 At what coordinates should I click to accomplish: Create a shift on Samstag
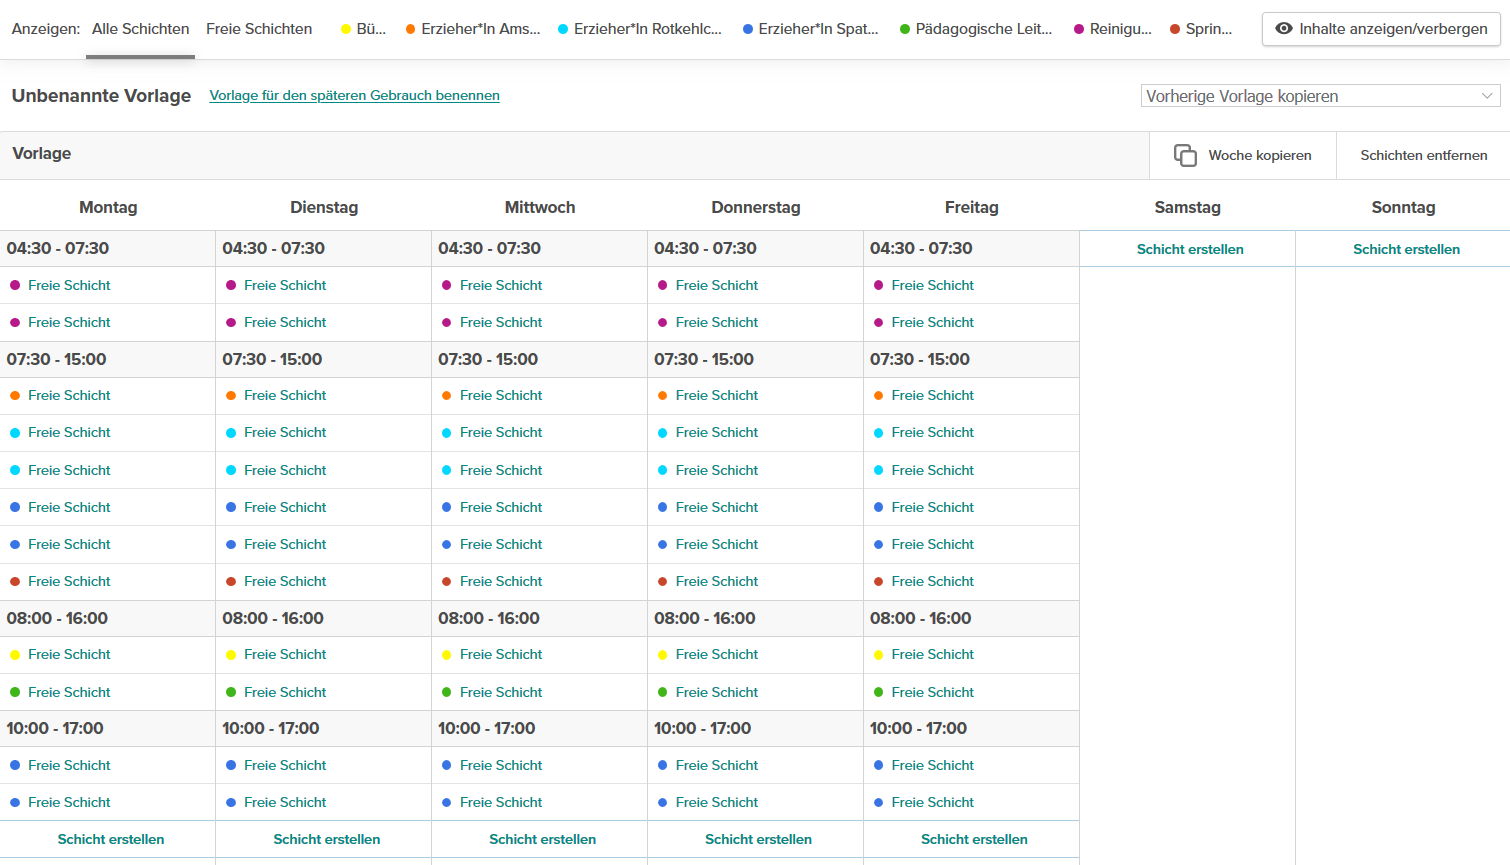click(1189, 249)
